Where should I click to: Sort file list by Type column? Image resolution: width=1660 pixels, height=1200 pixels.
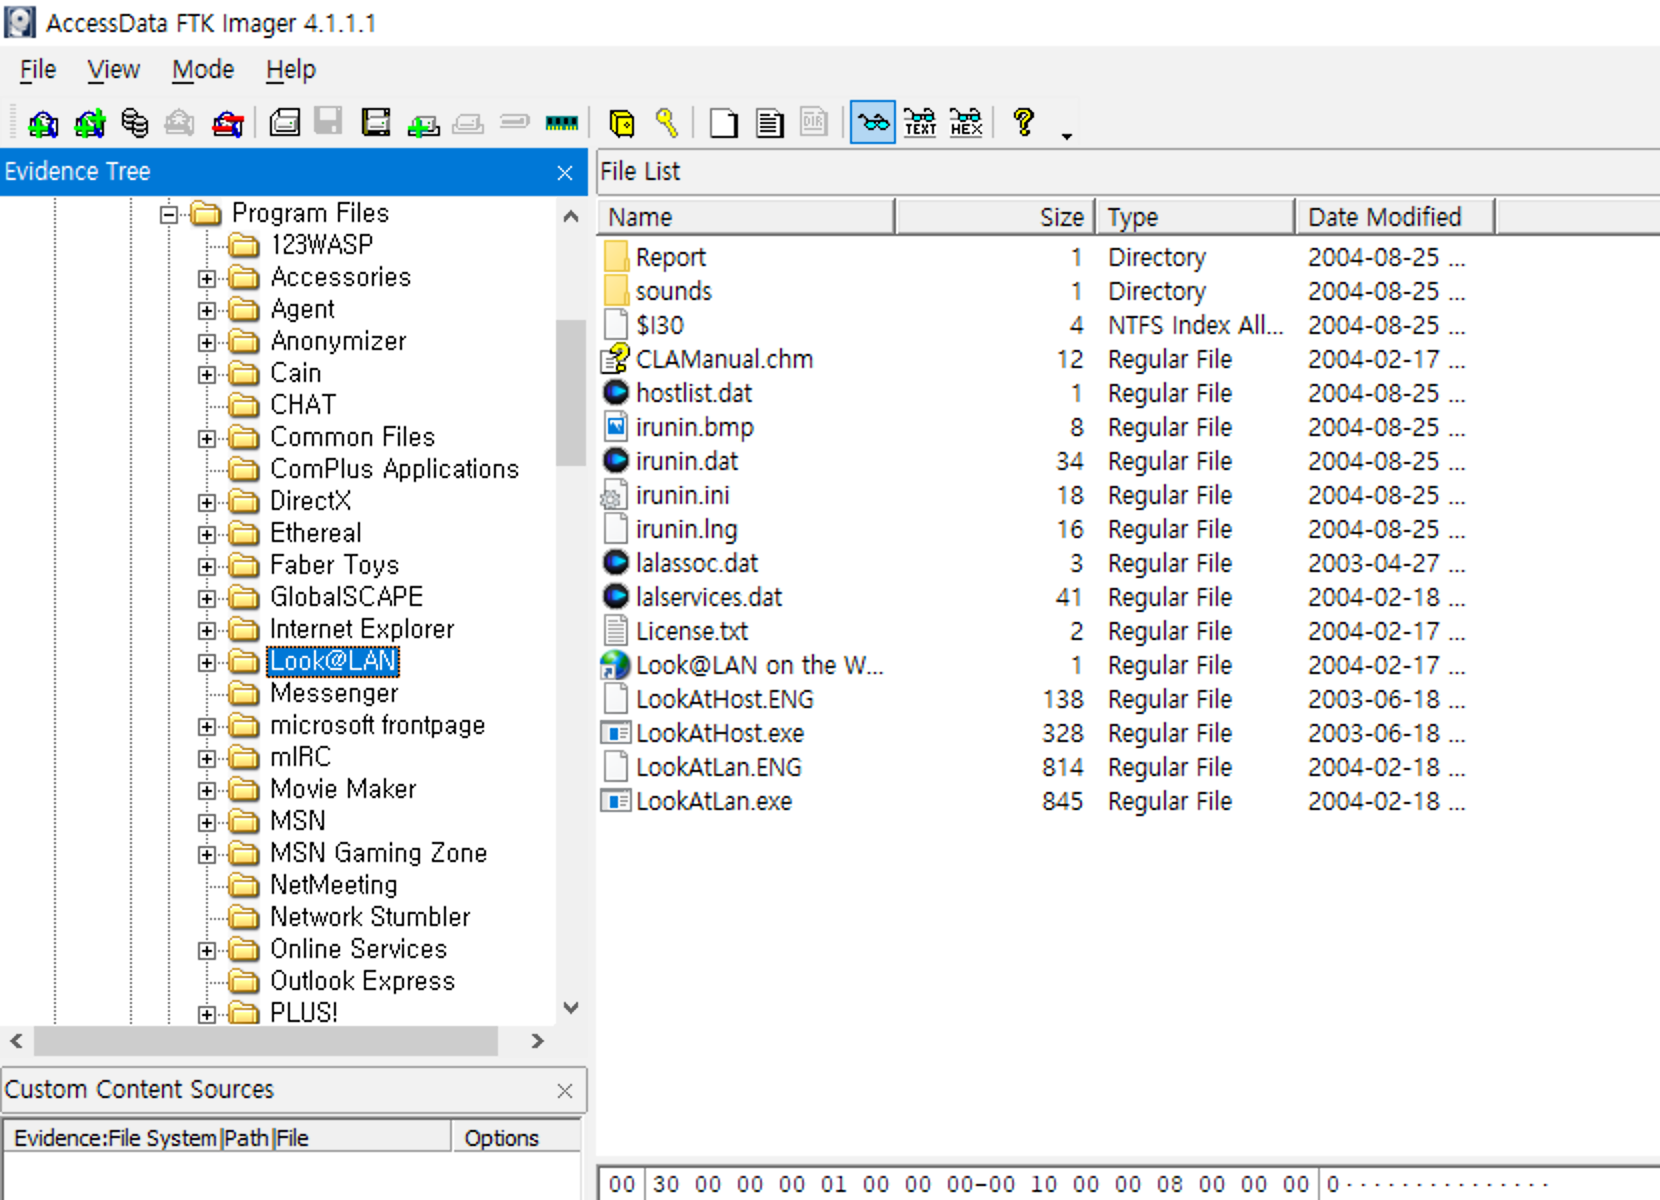point(1195,217)
